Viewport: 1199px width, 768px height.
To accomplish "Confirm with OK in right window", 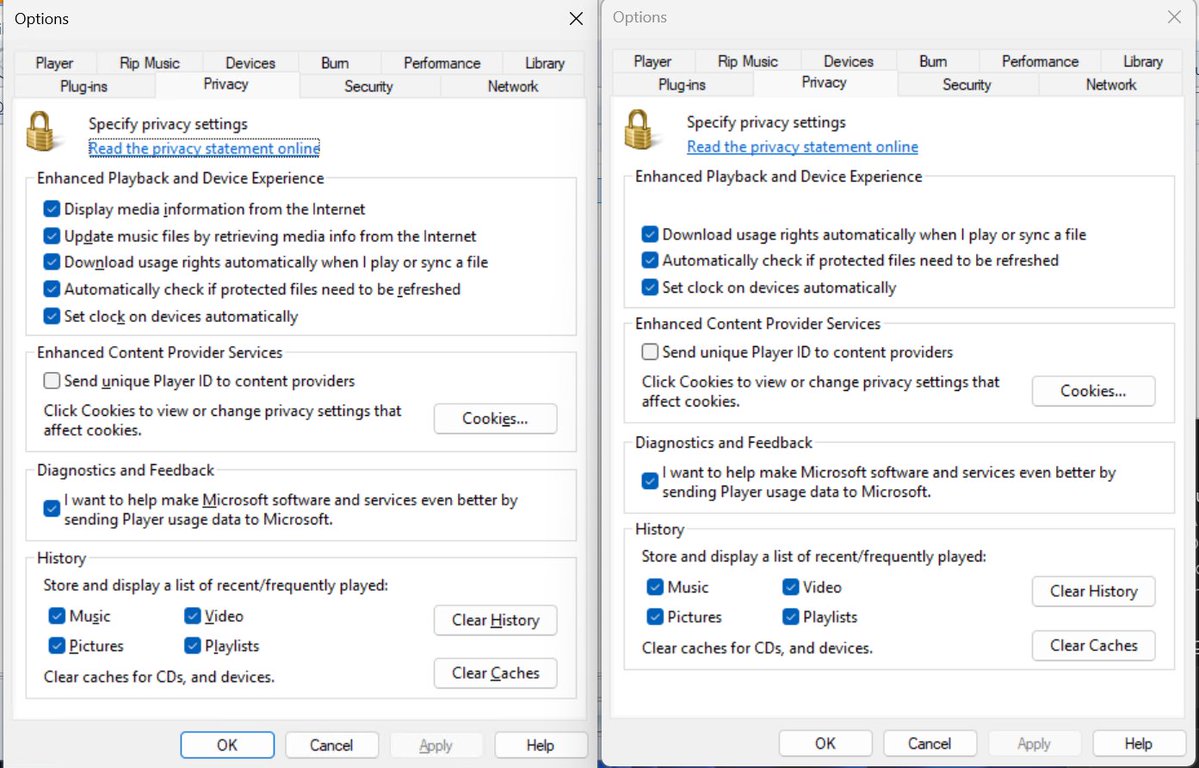I will click(x=825, y=744).
